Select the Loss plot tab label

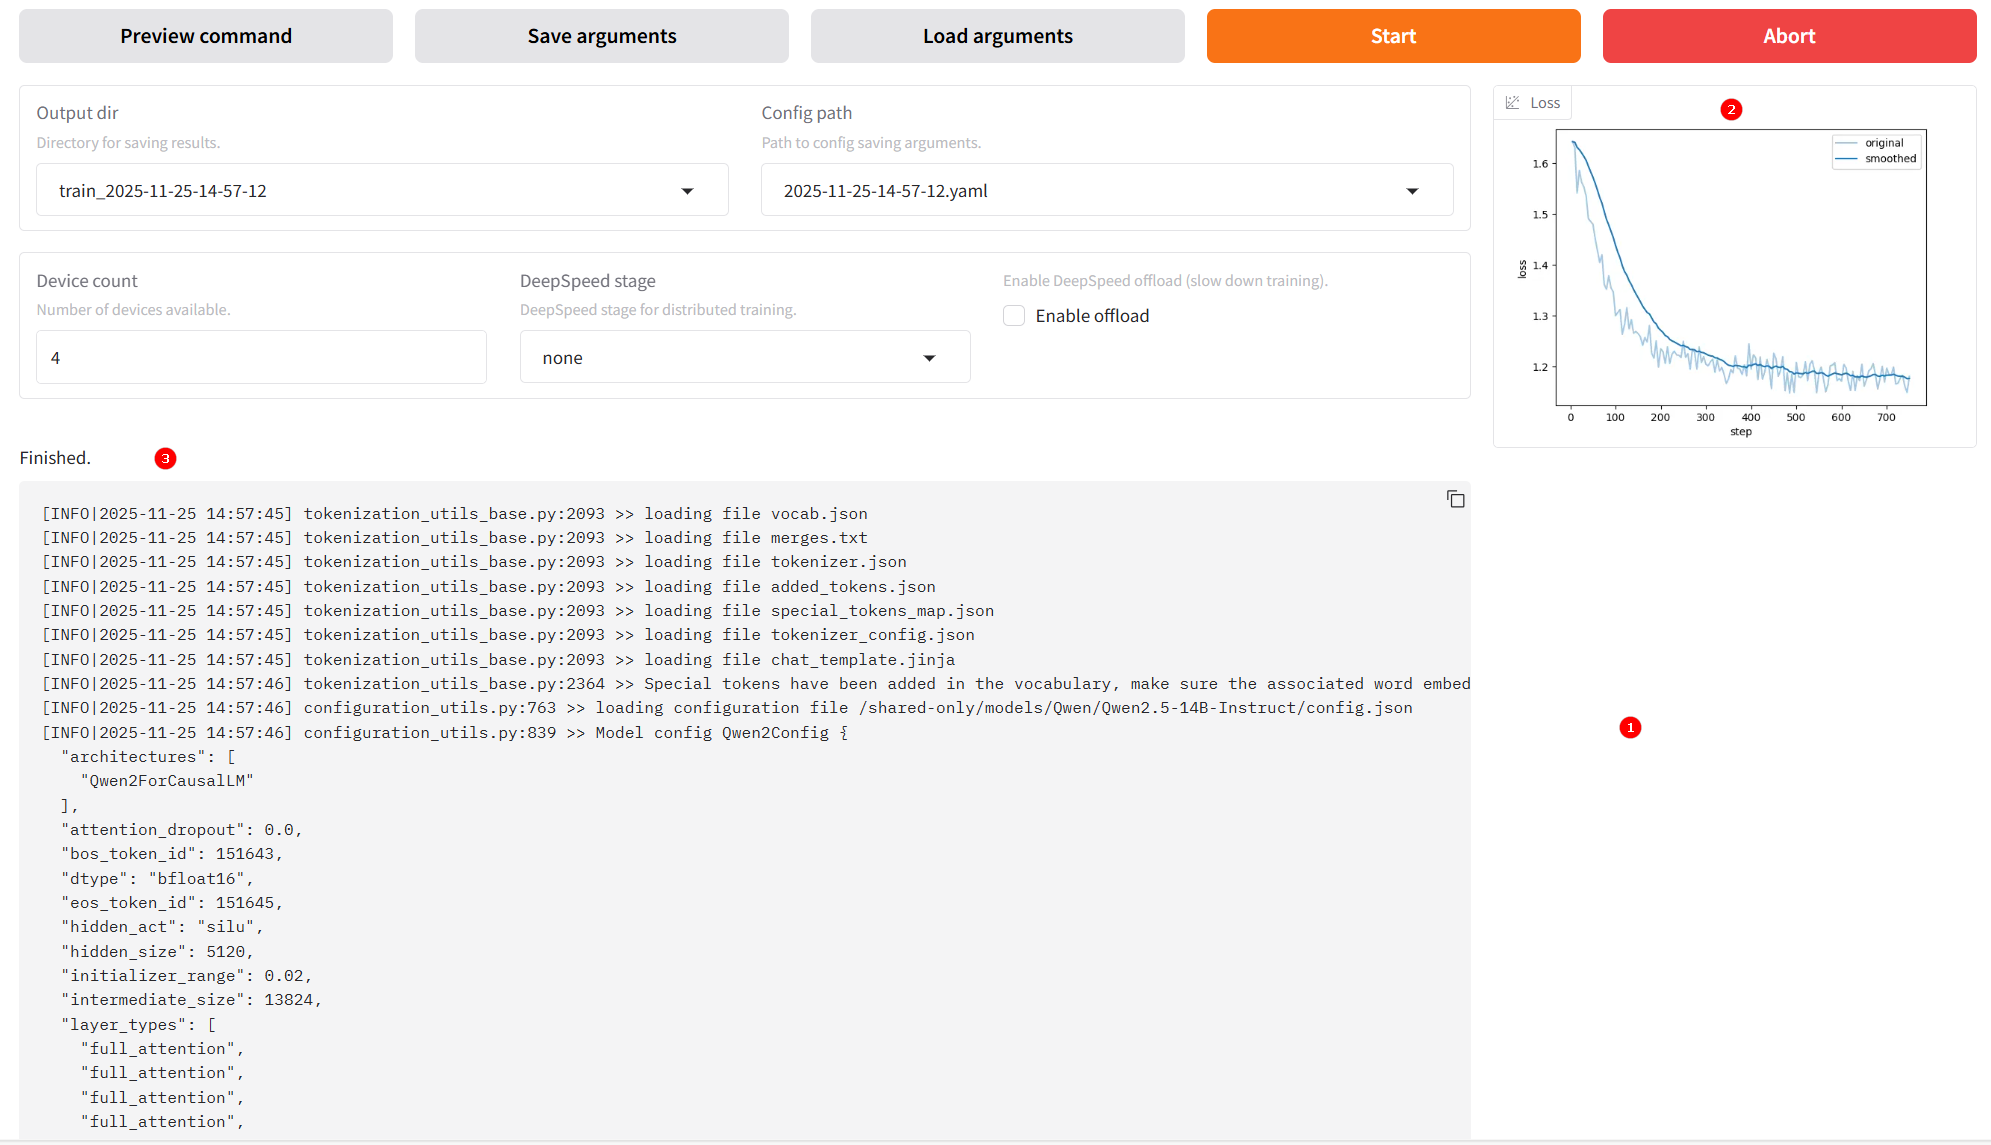pos(1544,103)
